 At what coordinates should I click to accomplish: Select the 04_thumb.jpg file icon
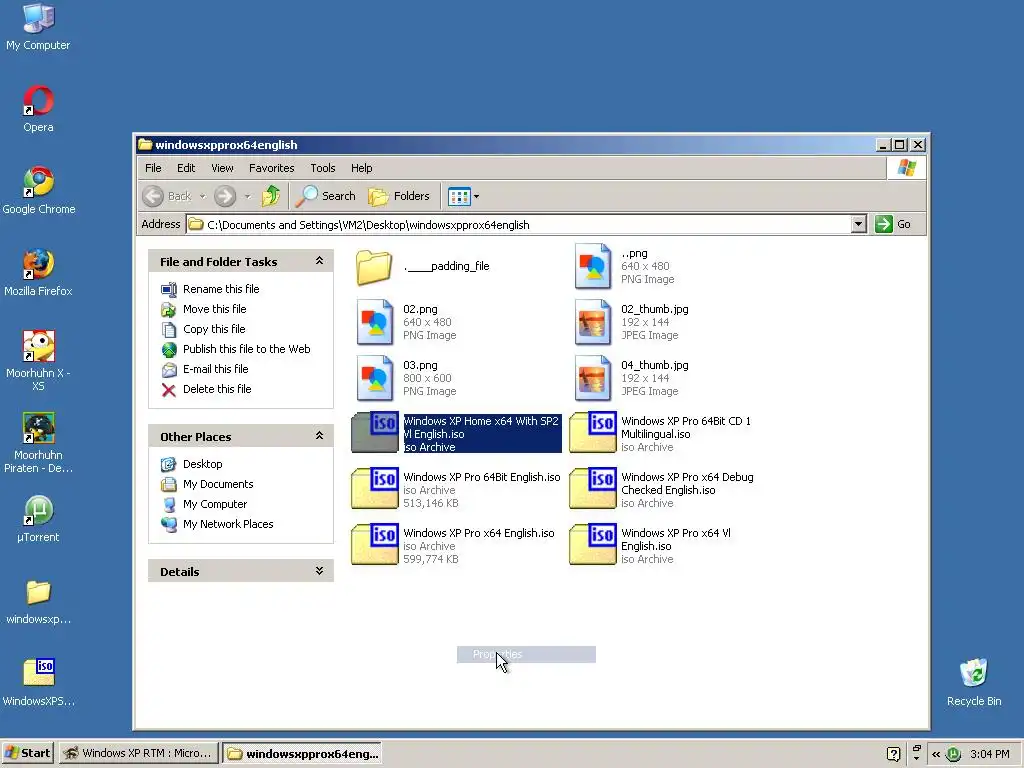[x=592, y=378]
